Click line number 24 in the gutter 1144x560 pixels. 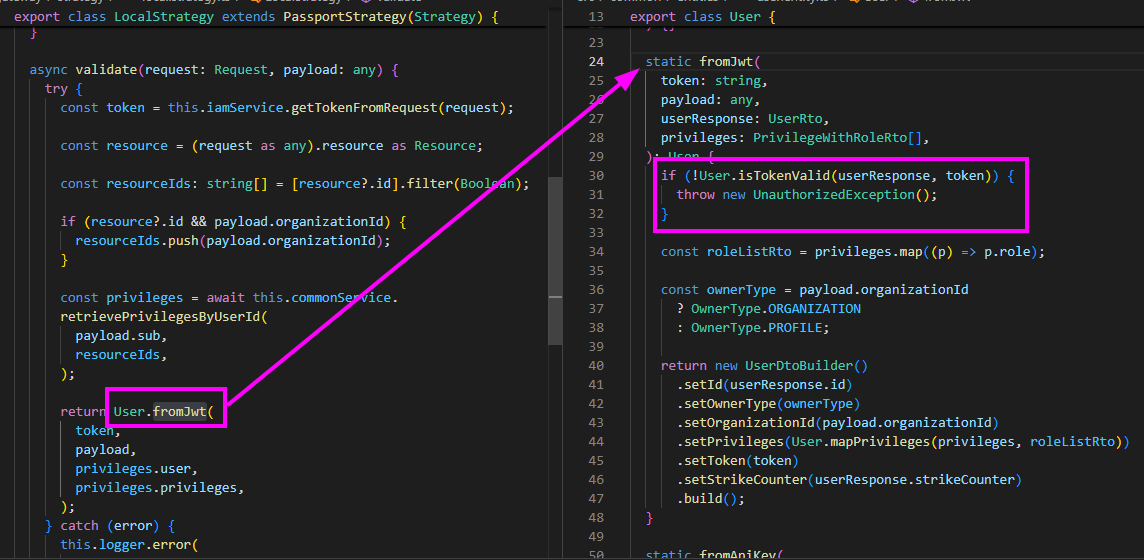[596, 61]
